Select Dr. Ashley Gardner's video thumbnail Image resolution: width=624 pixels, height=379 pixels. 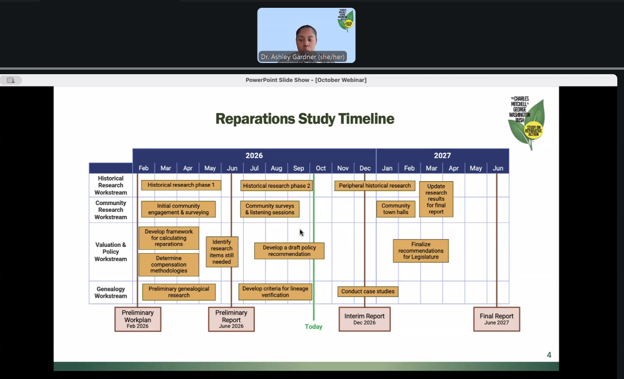click(306, 35)
